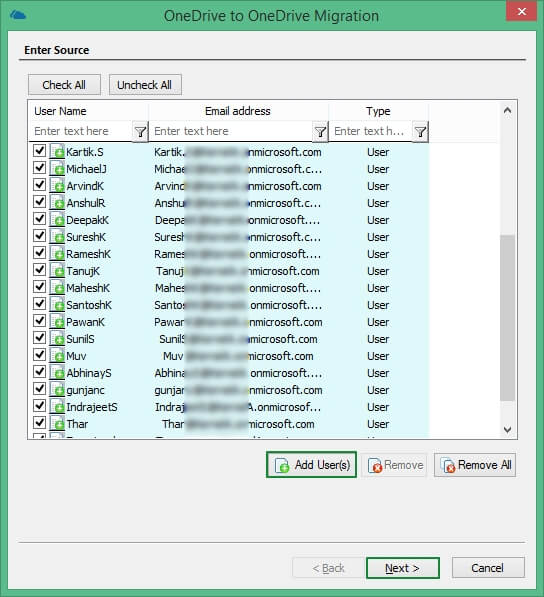Click the user icon beside IndrajeetS
Viewport: 544px width, 597px height.
(57, 407)
